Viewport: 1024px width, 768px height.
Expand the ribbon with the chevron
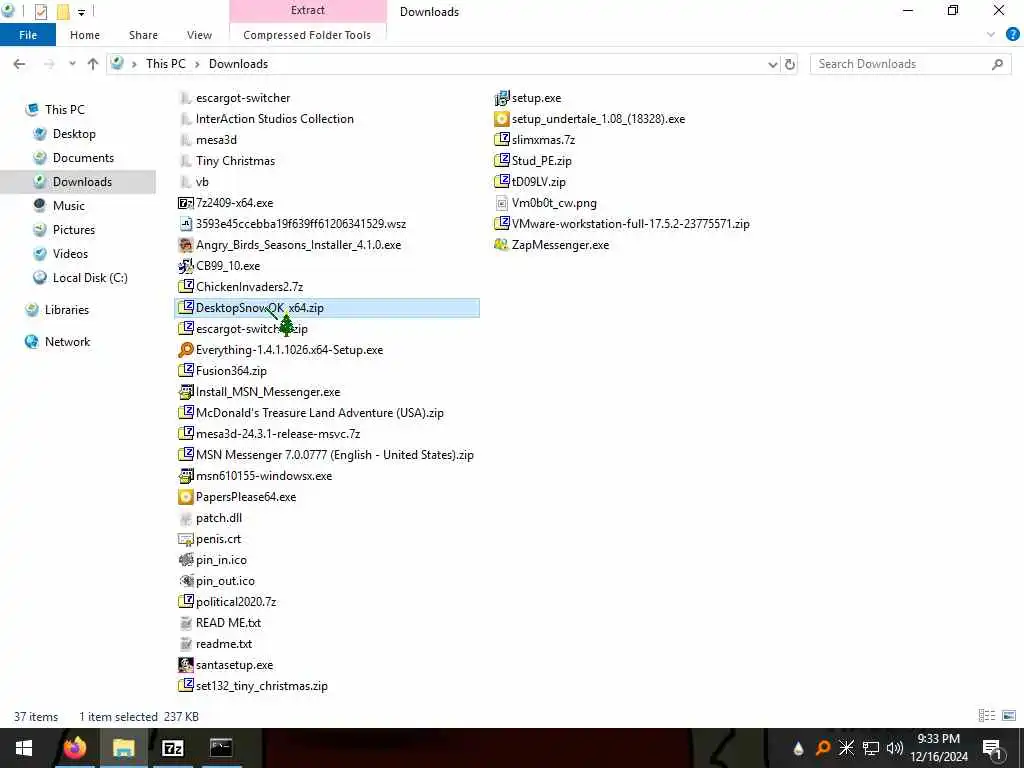(x=991, y=35)
